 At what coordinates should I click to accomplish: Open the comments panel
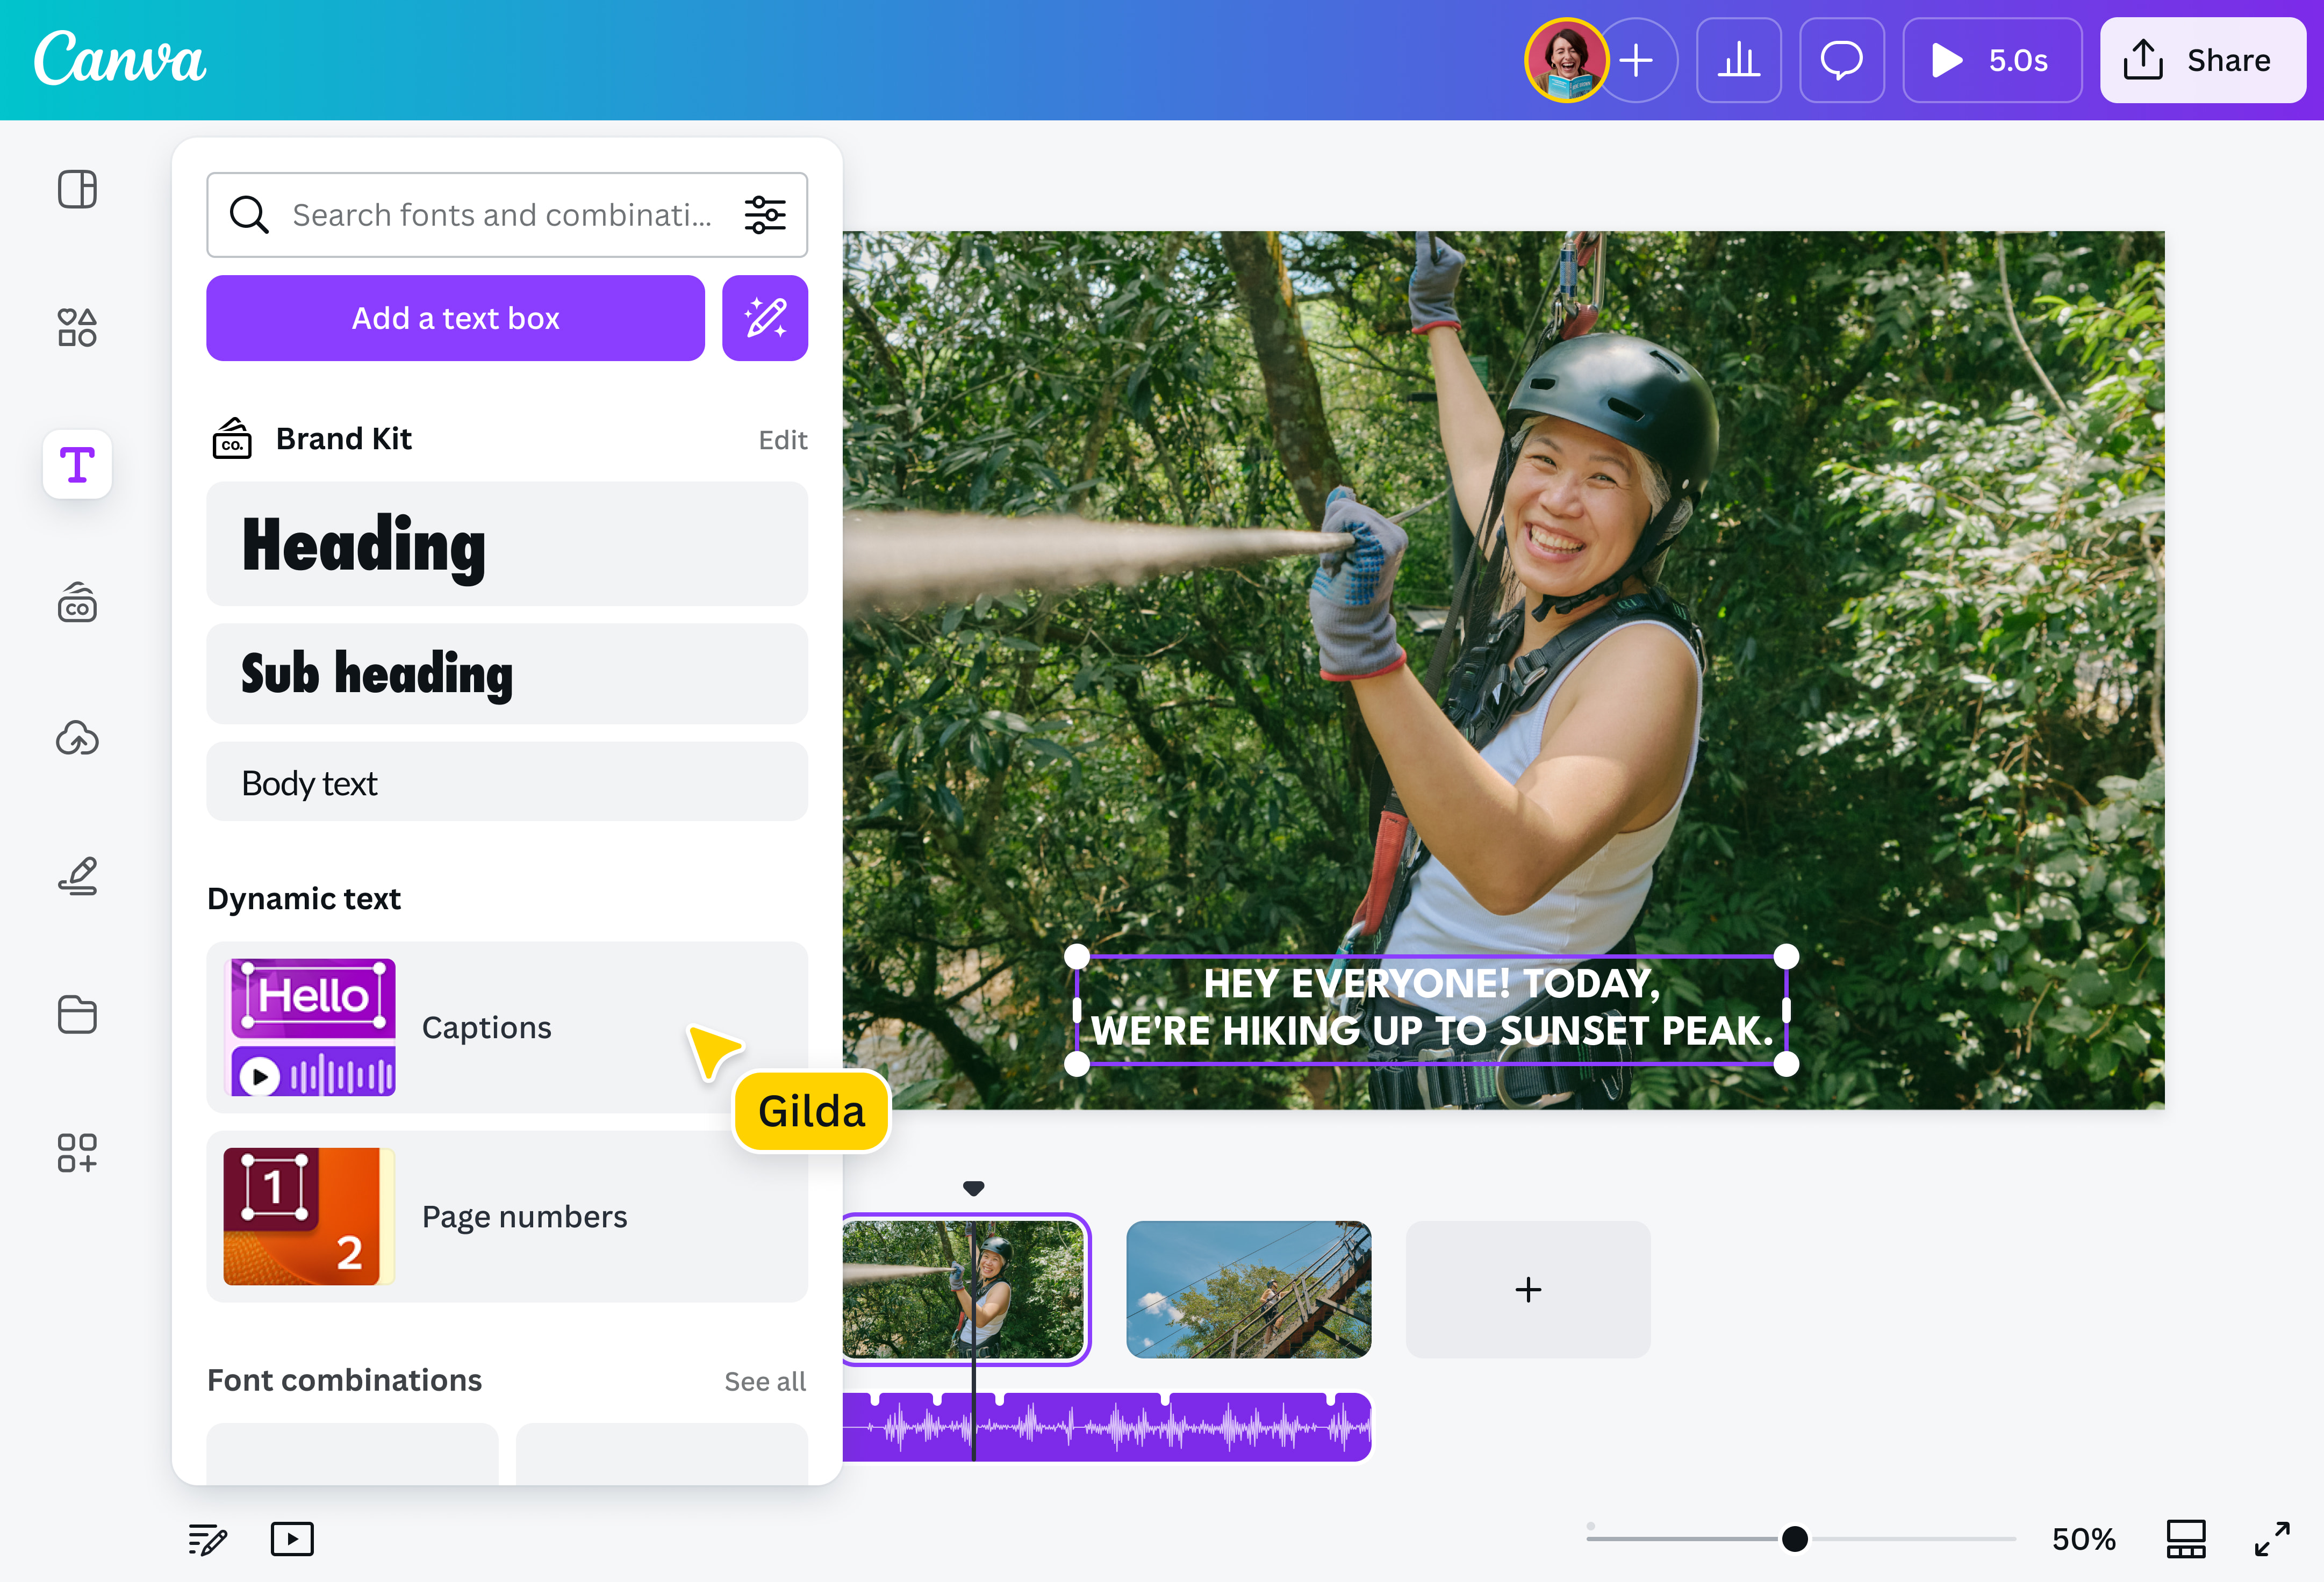(x=1842, y=60)
